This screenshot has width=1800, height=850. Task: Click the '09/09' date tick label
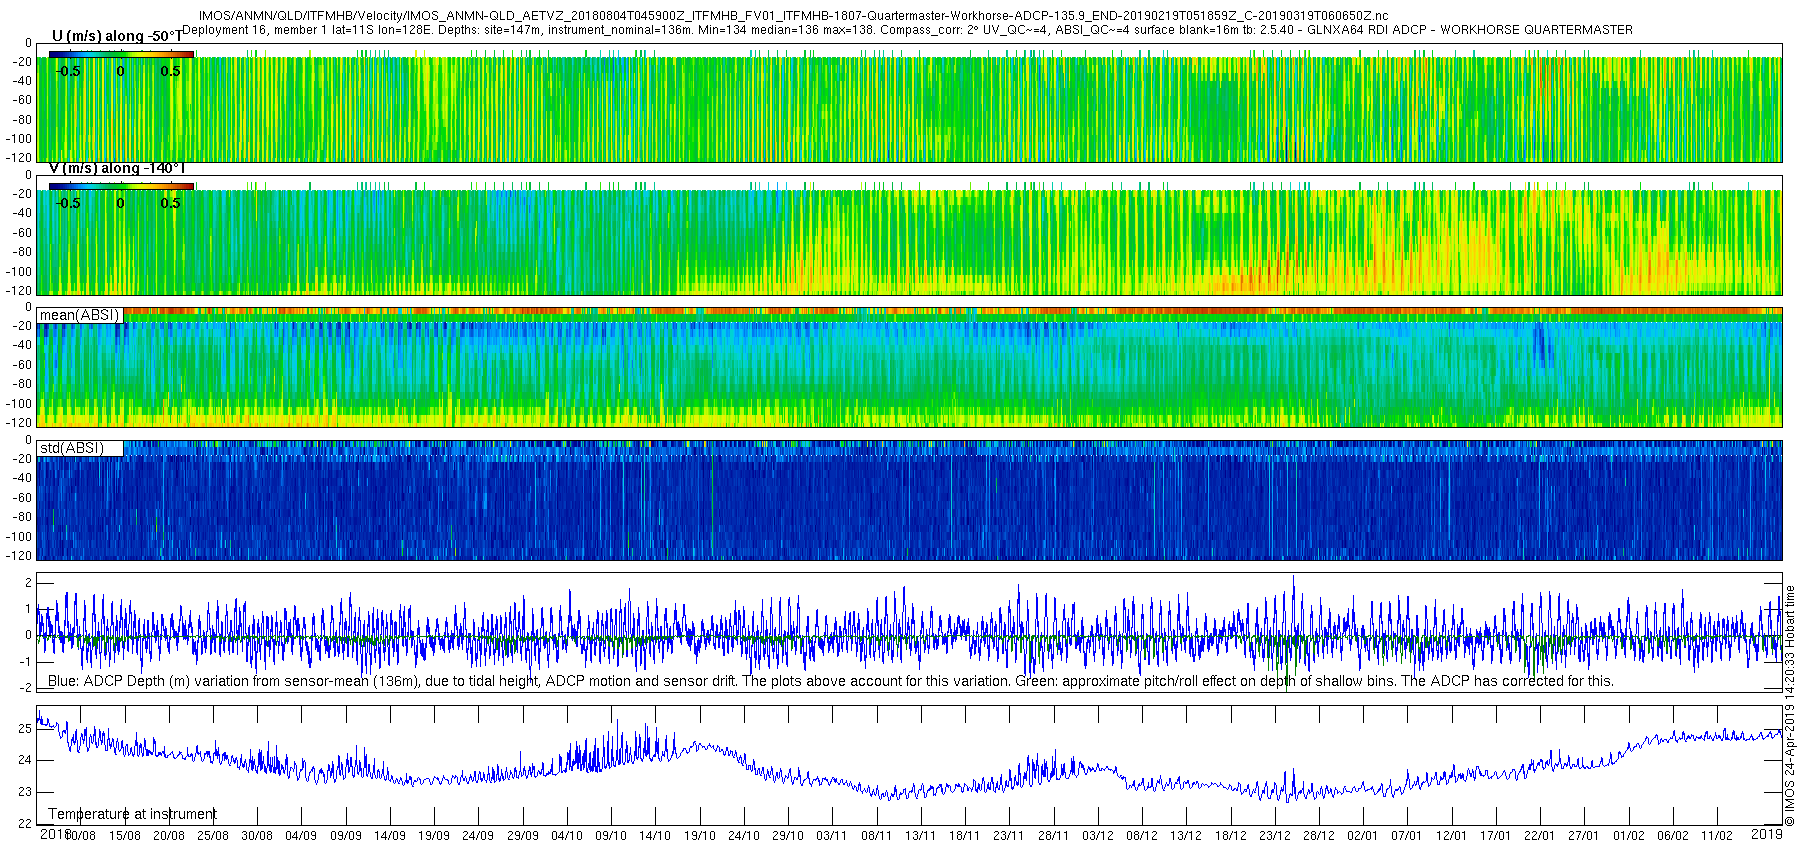[x=346, y=836]
